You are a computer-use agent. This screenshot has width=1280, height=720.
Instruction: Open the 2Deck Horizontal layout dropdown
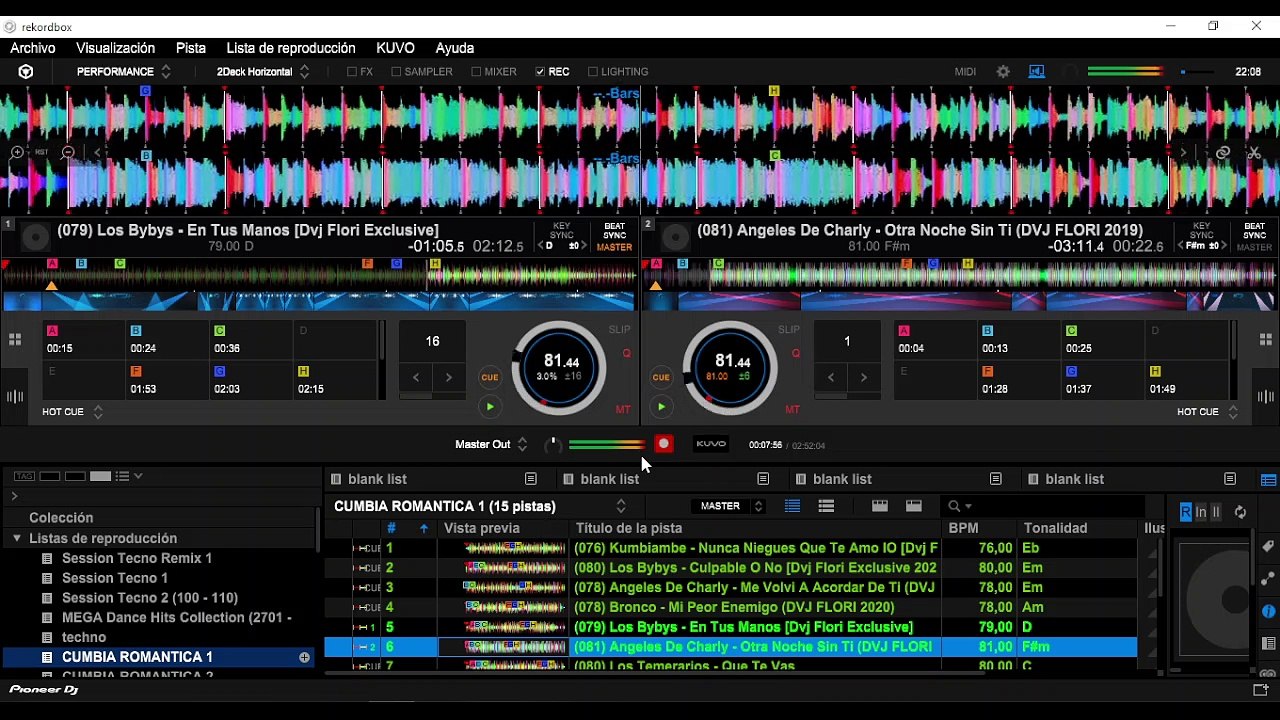[x=263, y=72]
